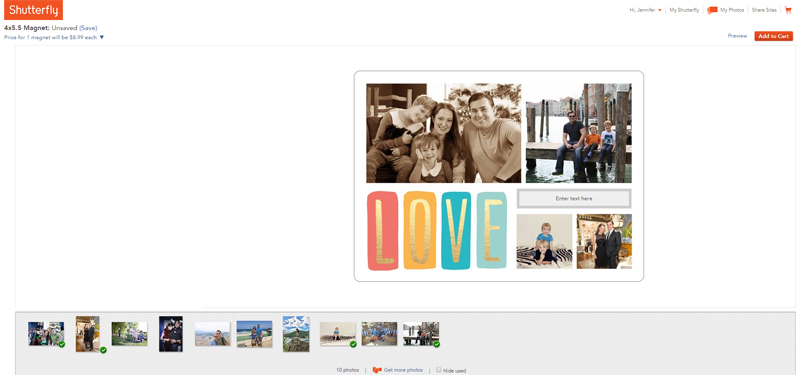This screenshot has width=800, height=375.
Task: Select the two kids on zebra rug photo
Action: [x=544, y=241]
